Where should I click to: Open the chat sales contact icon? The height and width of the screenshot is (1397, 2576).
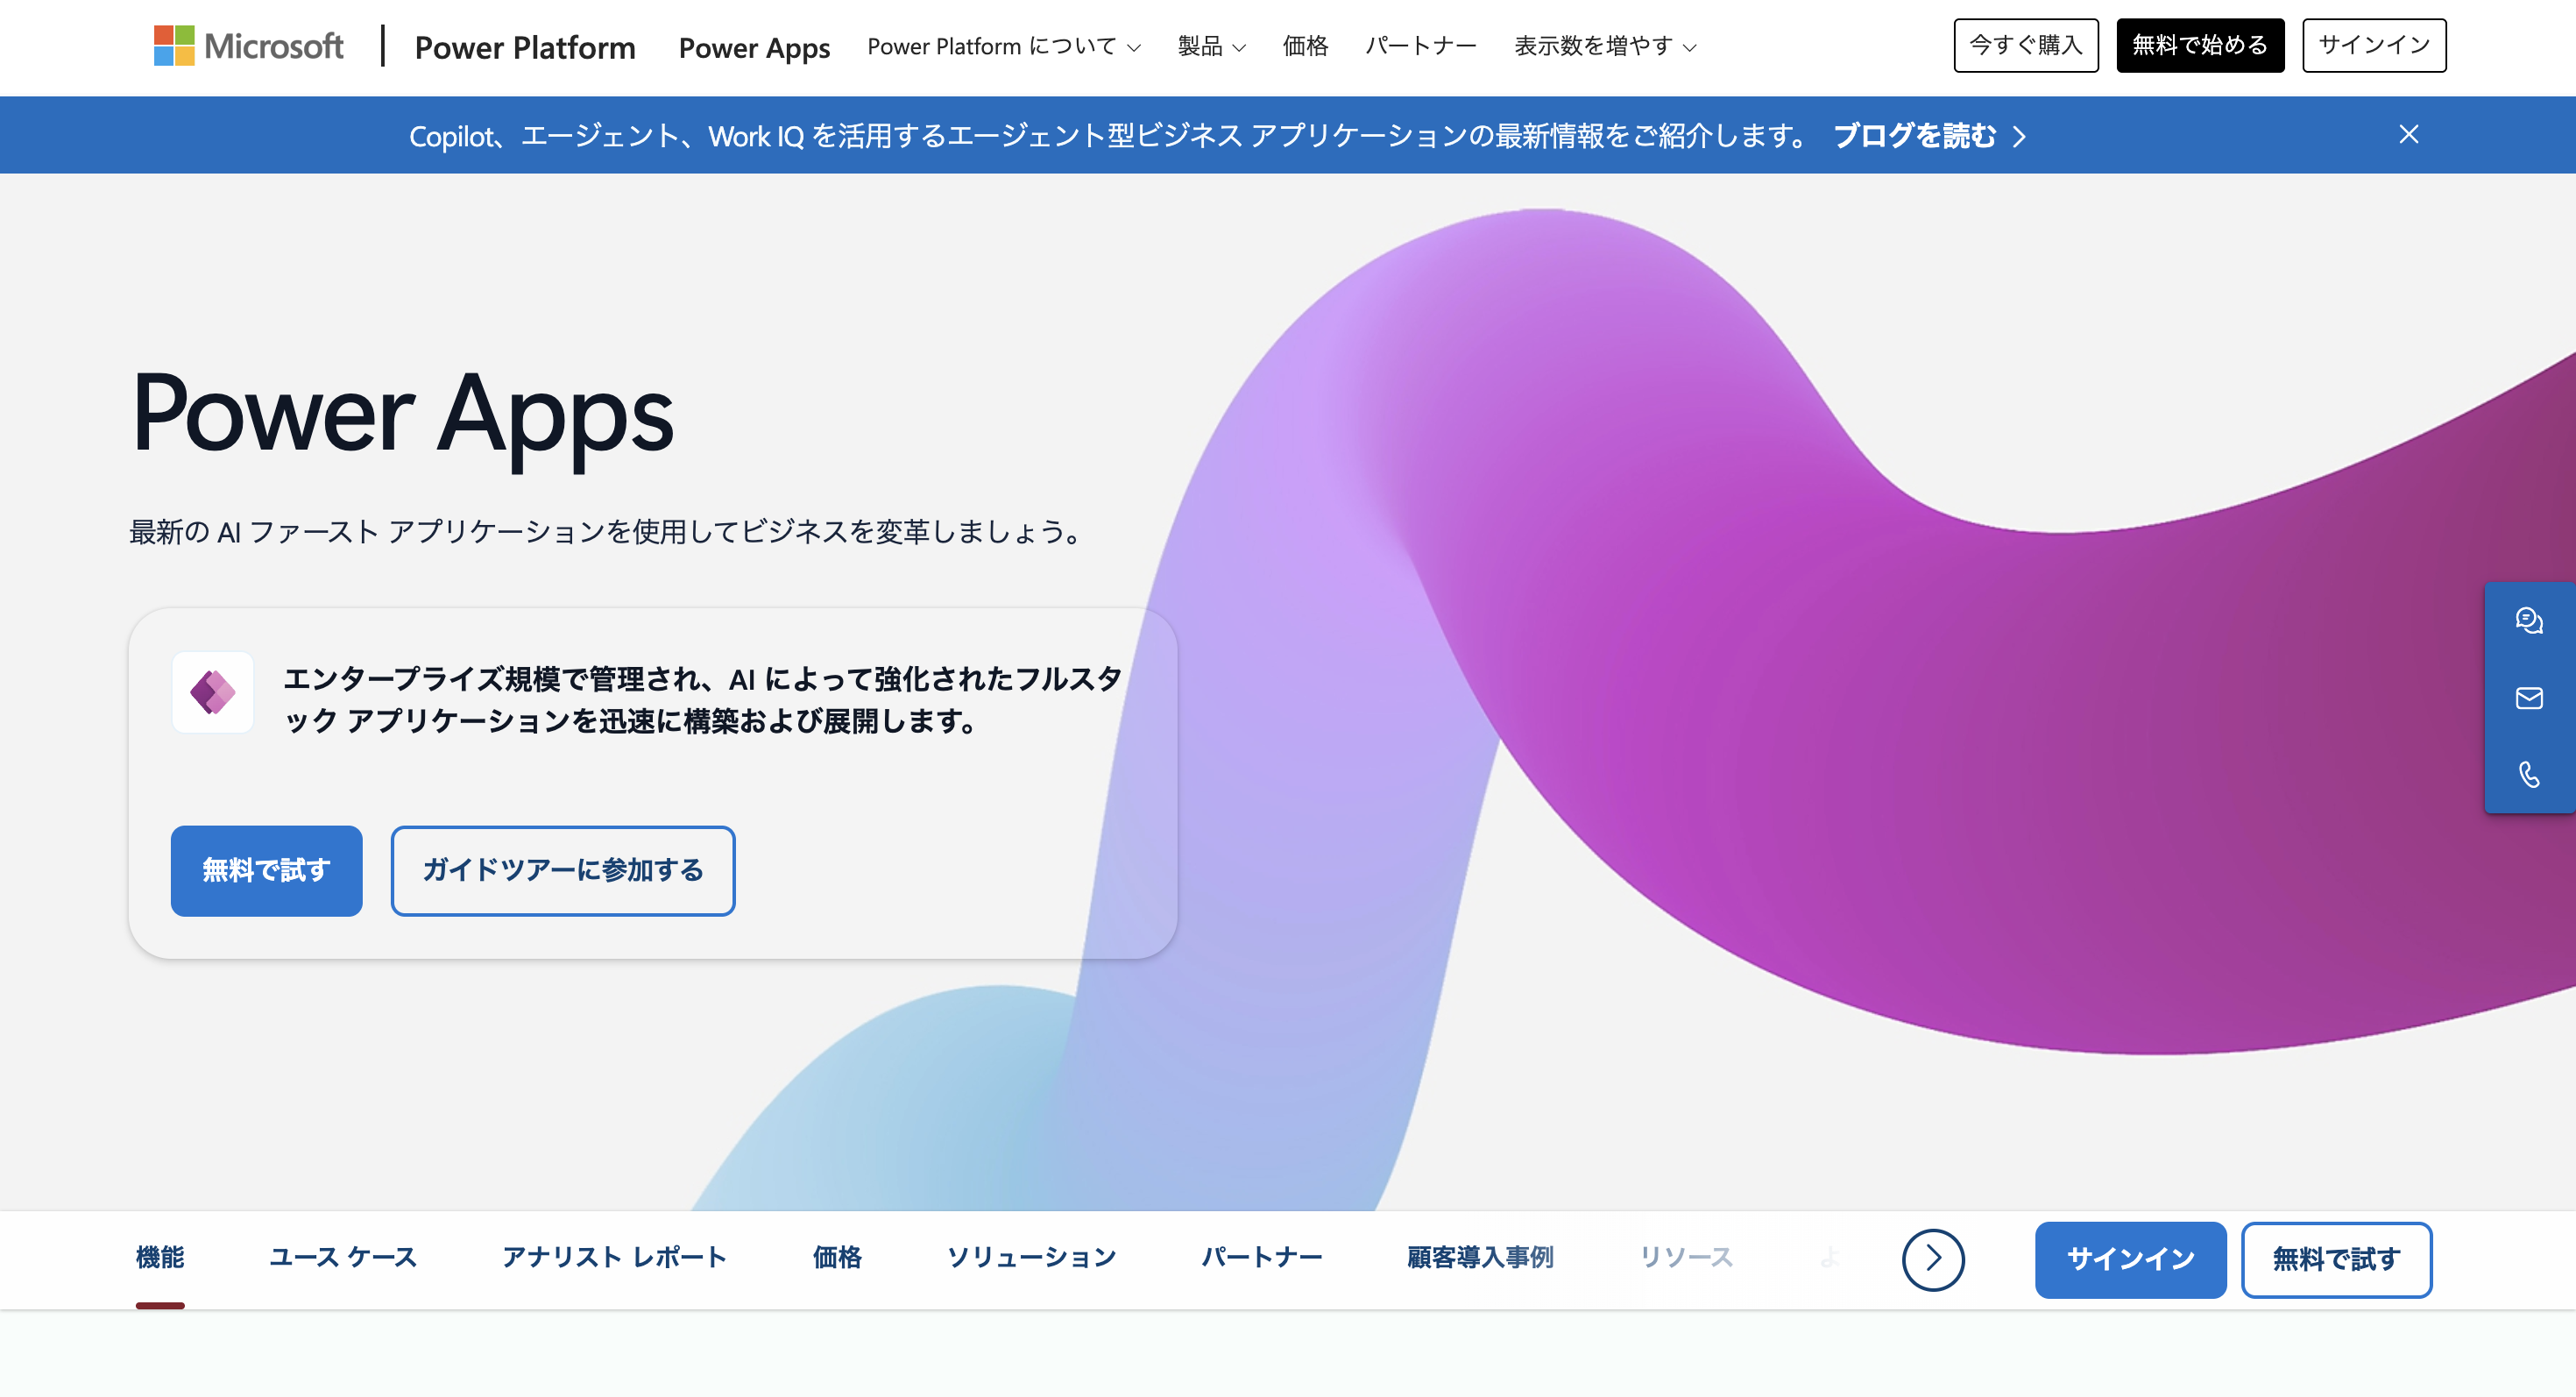pyautogui.click(x=2529, y=621)
